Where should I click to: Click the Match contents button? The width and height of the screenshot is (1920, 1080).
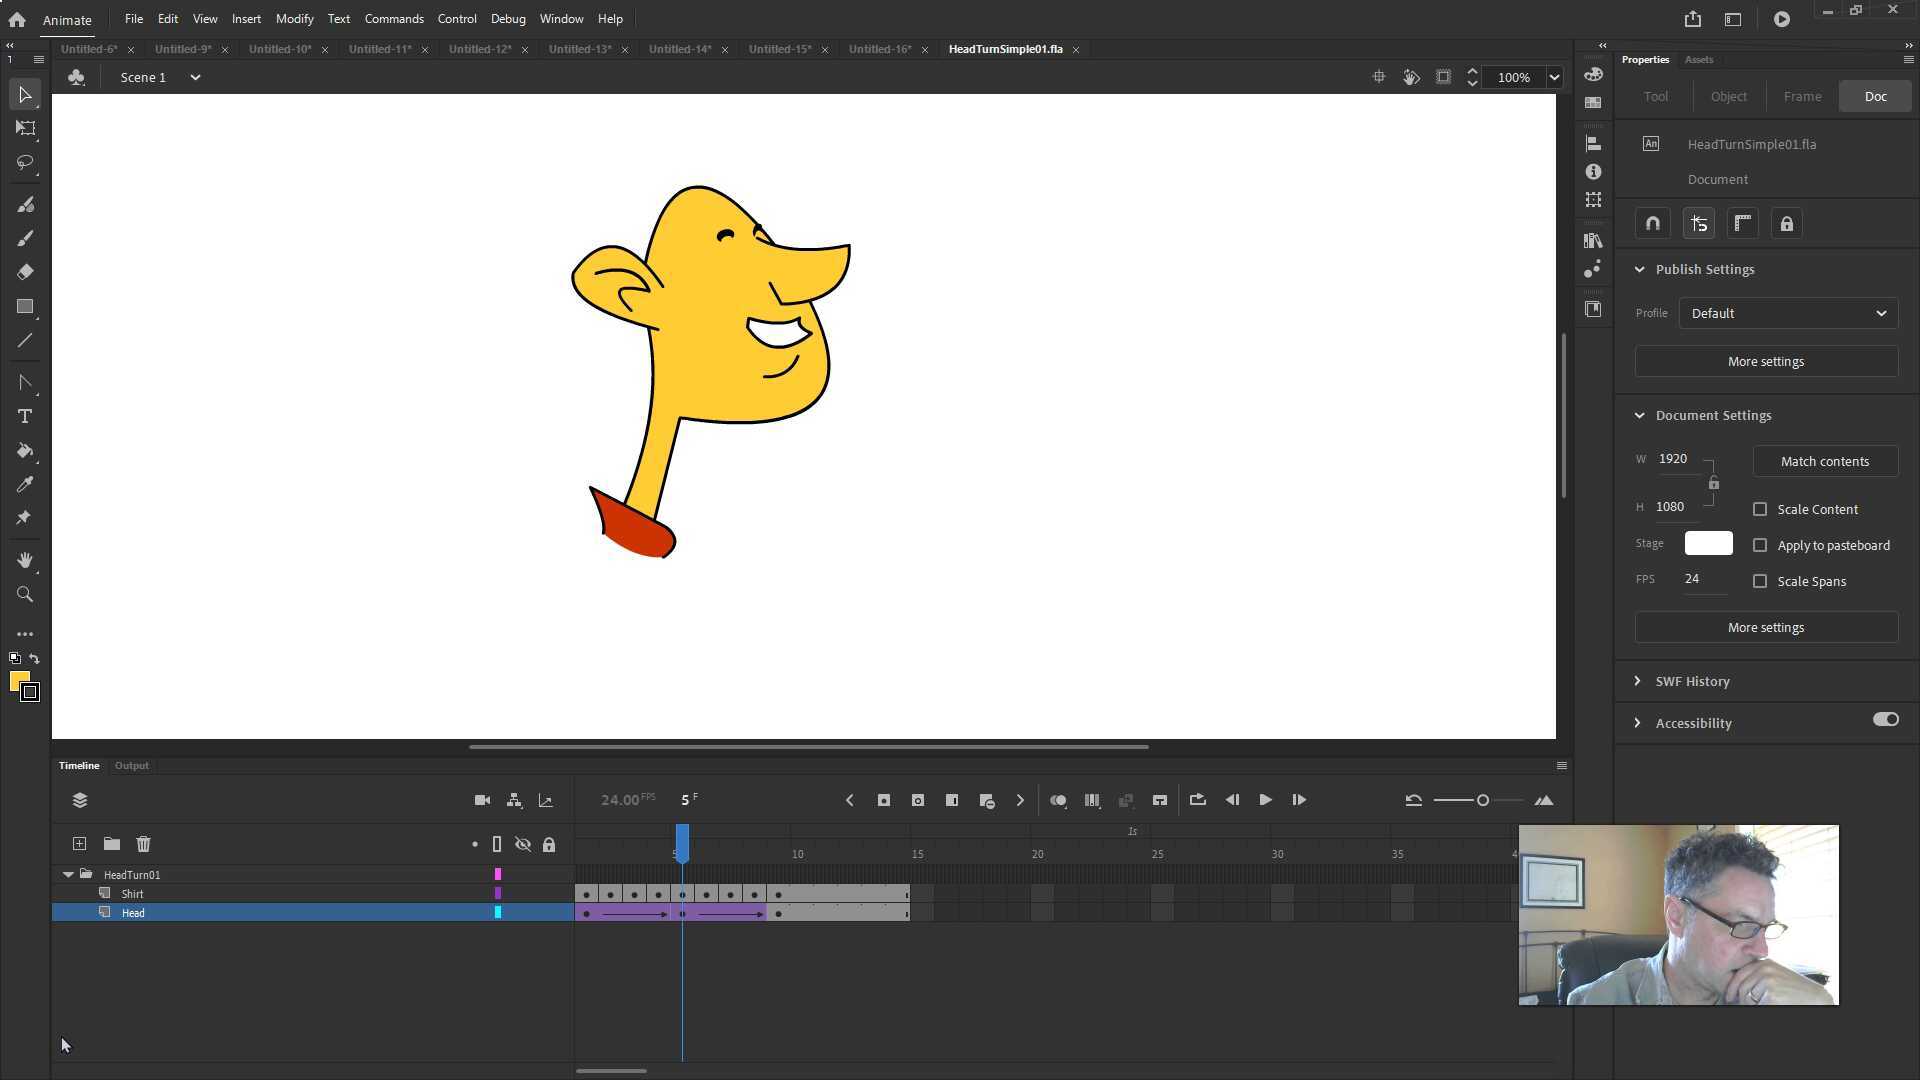1825,461
